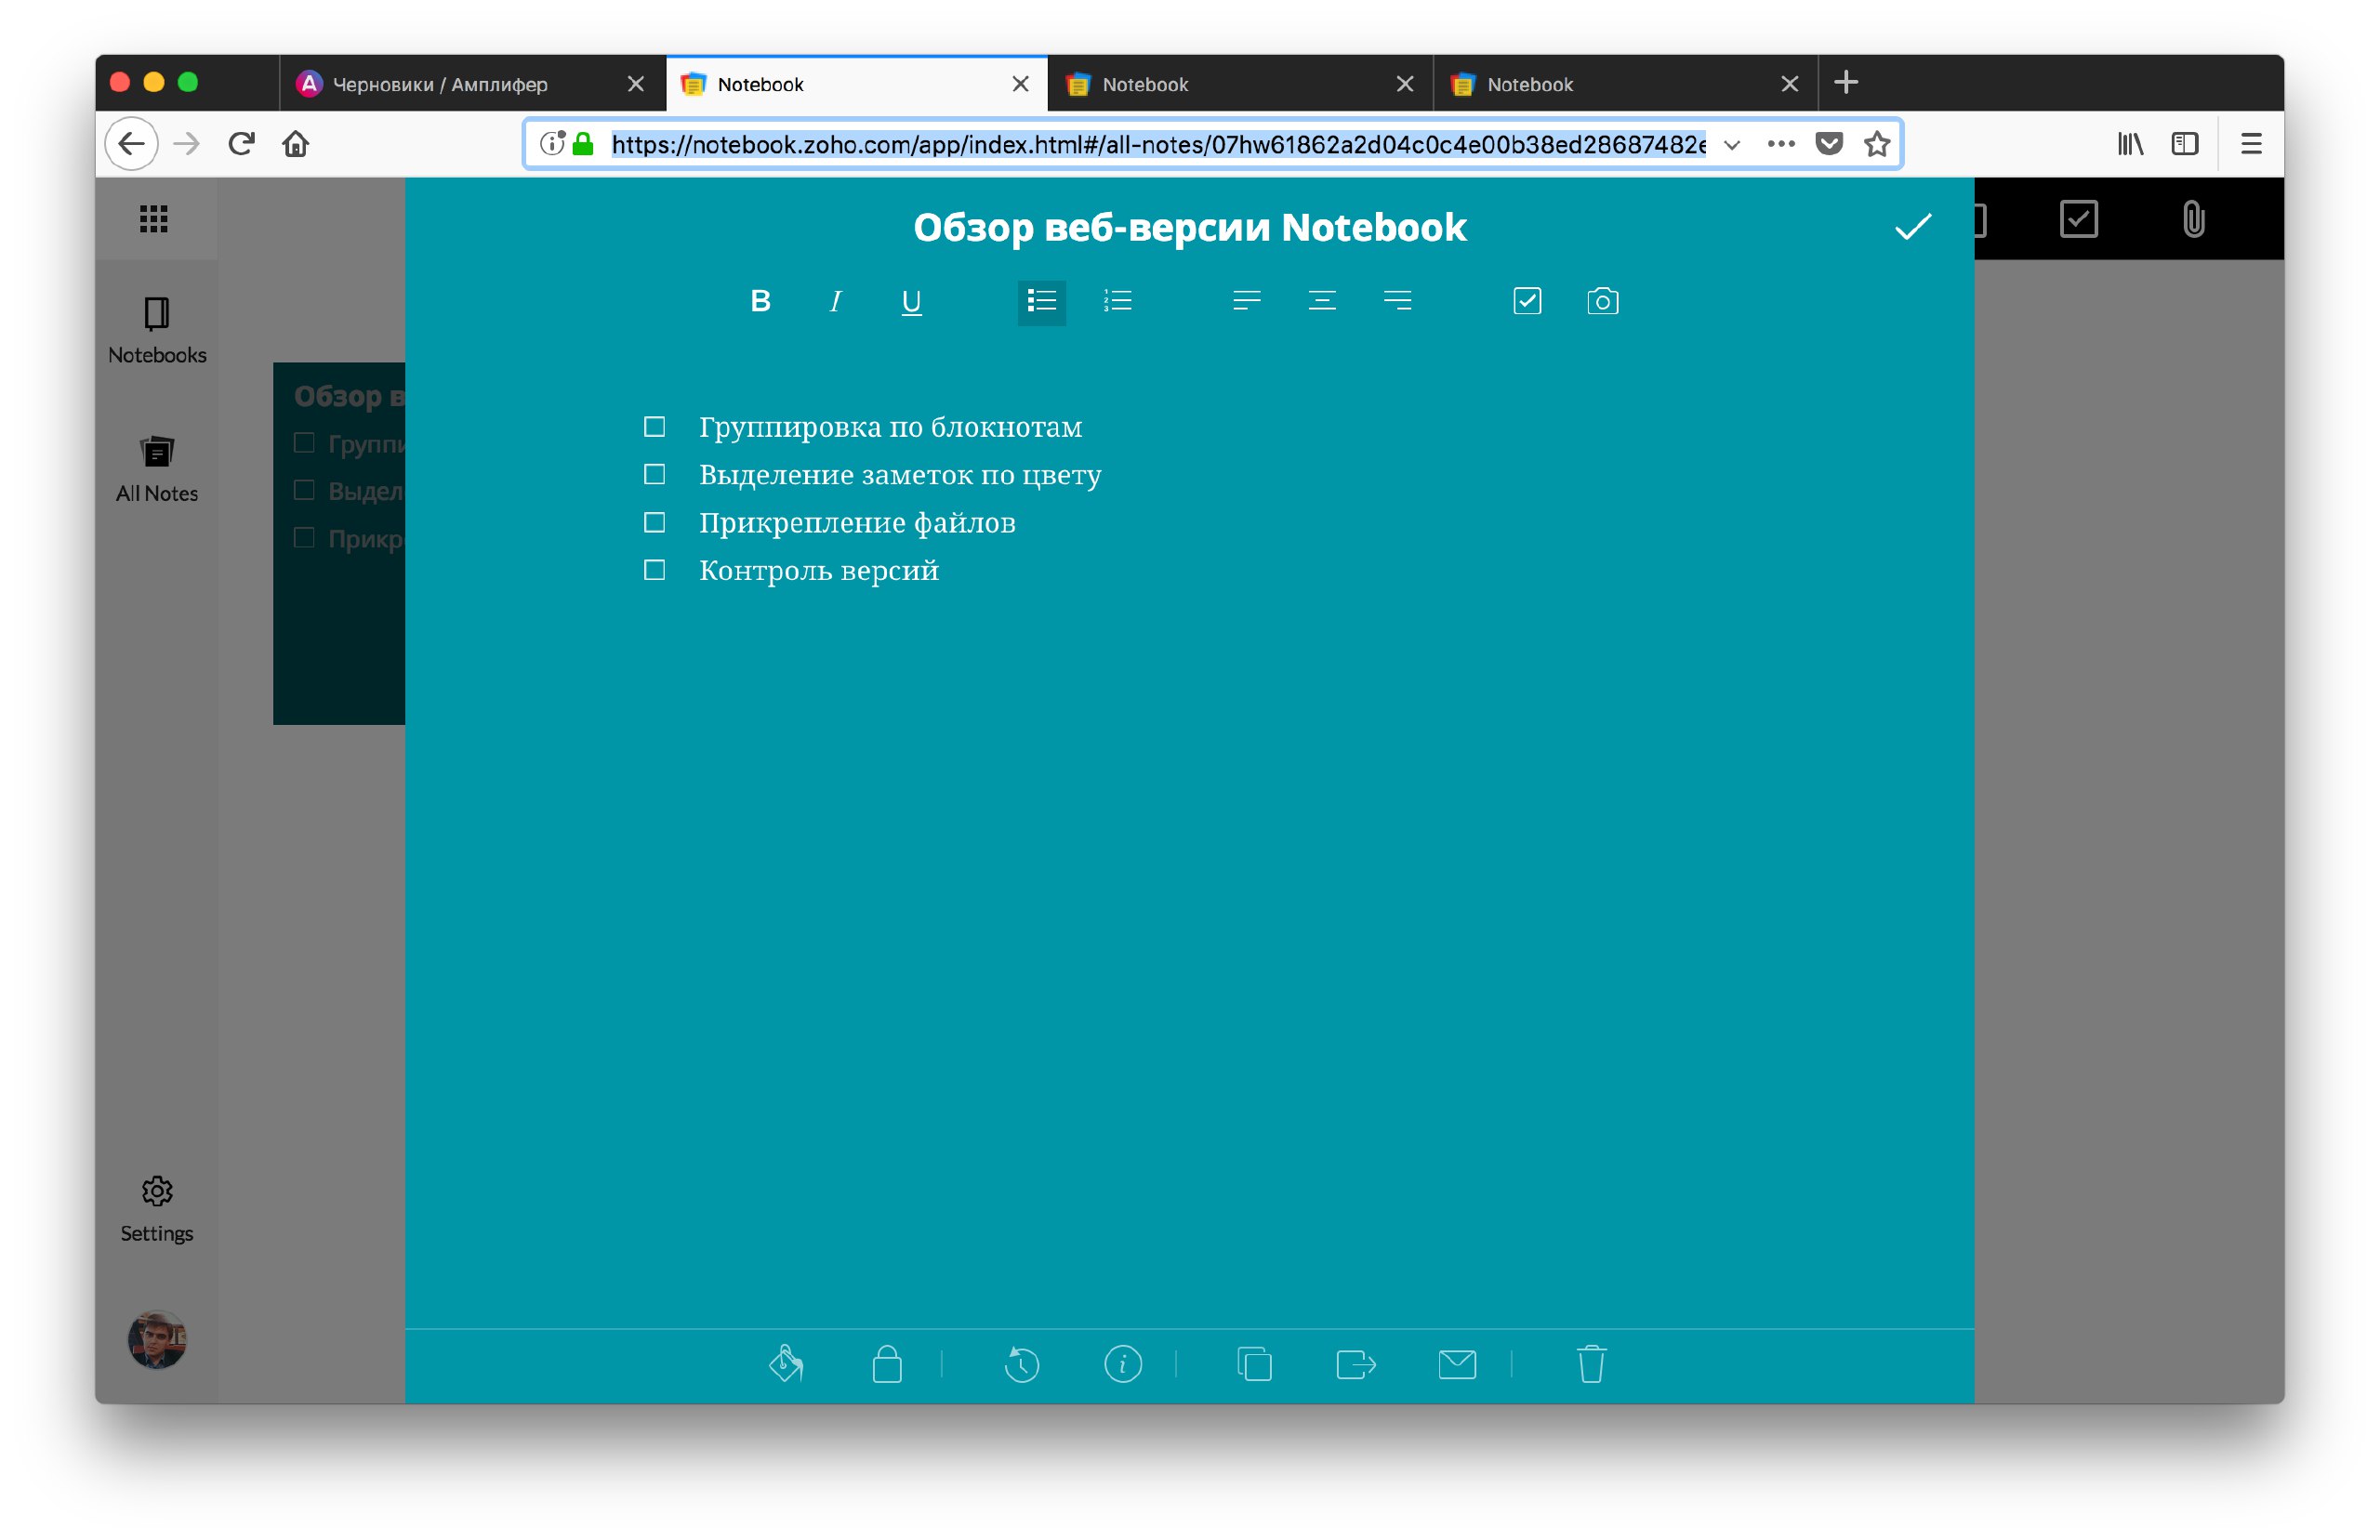2380x1540 pixels.
Task: Delete the note with the trash icon
Action: (x=1591, y=1364)
